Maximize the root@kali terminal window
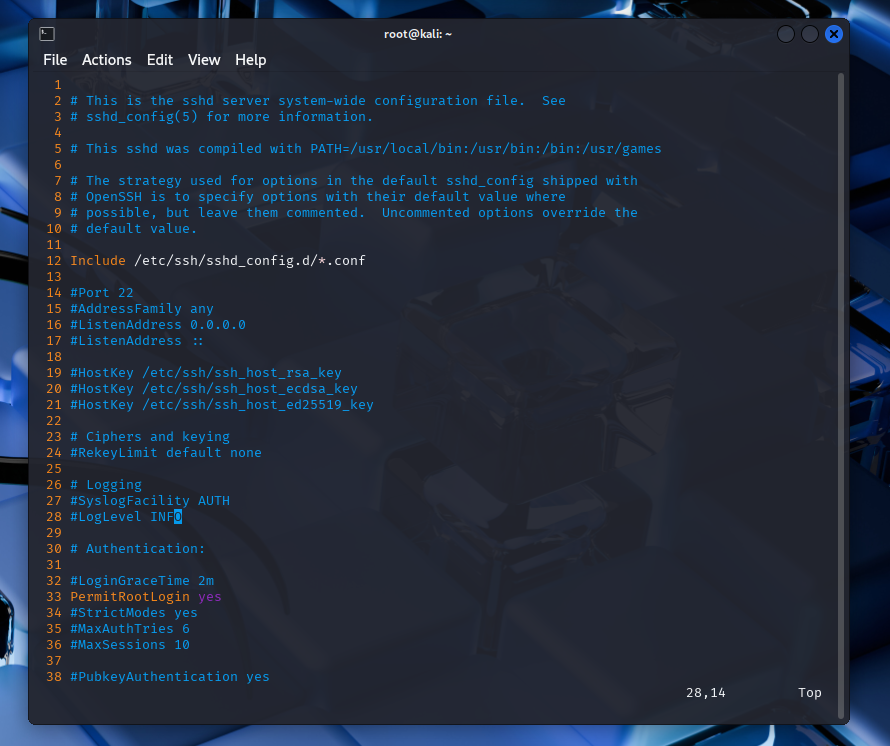 coord(810,34)
